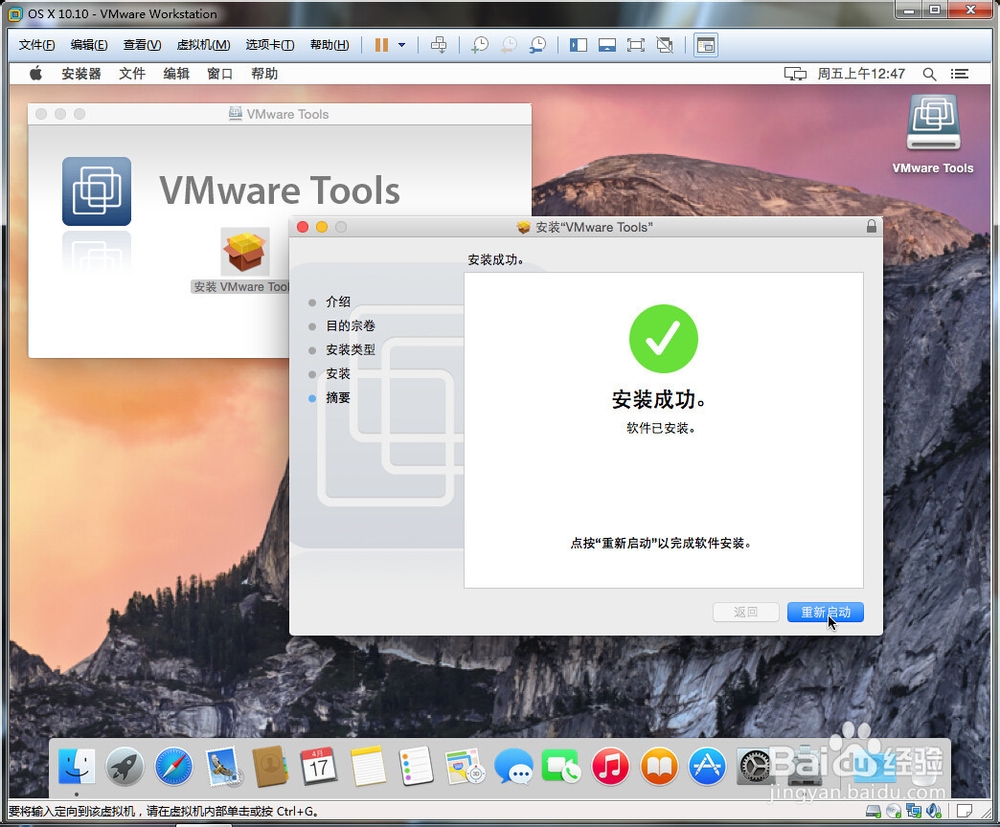Screen dimensions: 1000x827
Task: Open App Store icon in Dock
Action: pyautogui.click(x=707, y=766)
